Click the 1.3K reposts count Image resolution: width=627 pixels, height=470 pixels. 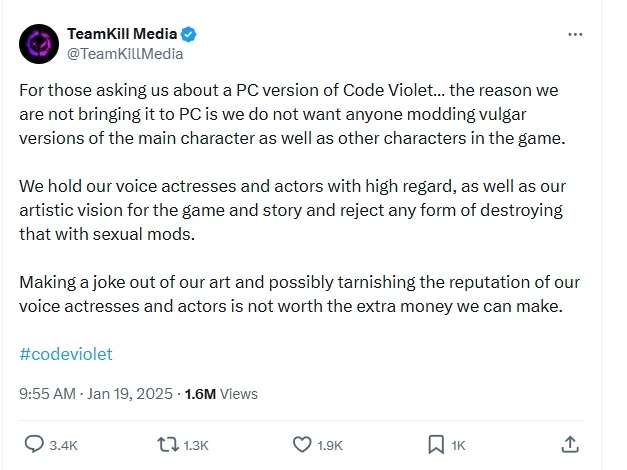click(x=197, y=444)
